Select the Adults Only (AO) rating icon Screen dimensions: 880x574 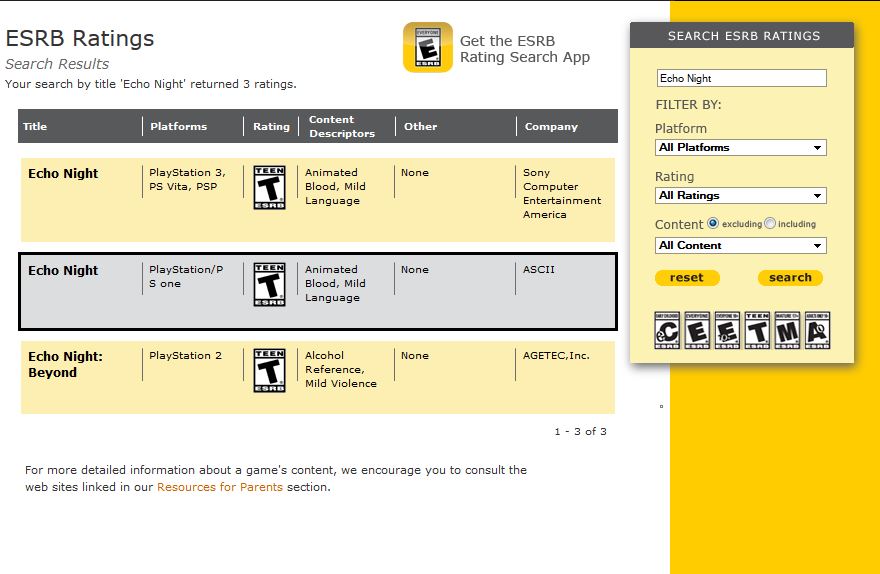(x=817, y=330)
